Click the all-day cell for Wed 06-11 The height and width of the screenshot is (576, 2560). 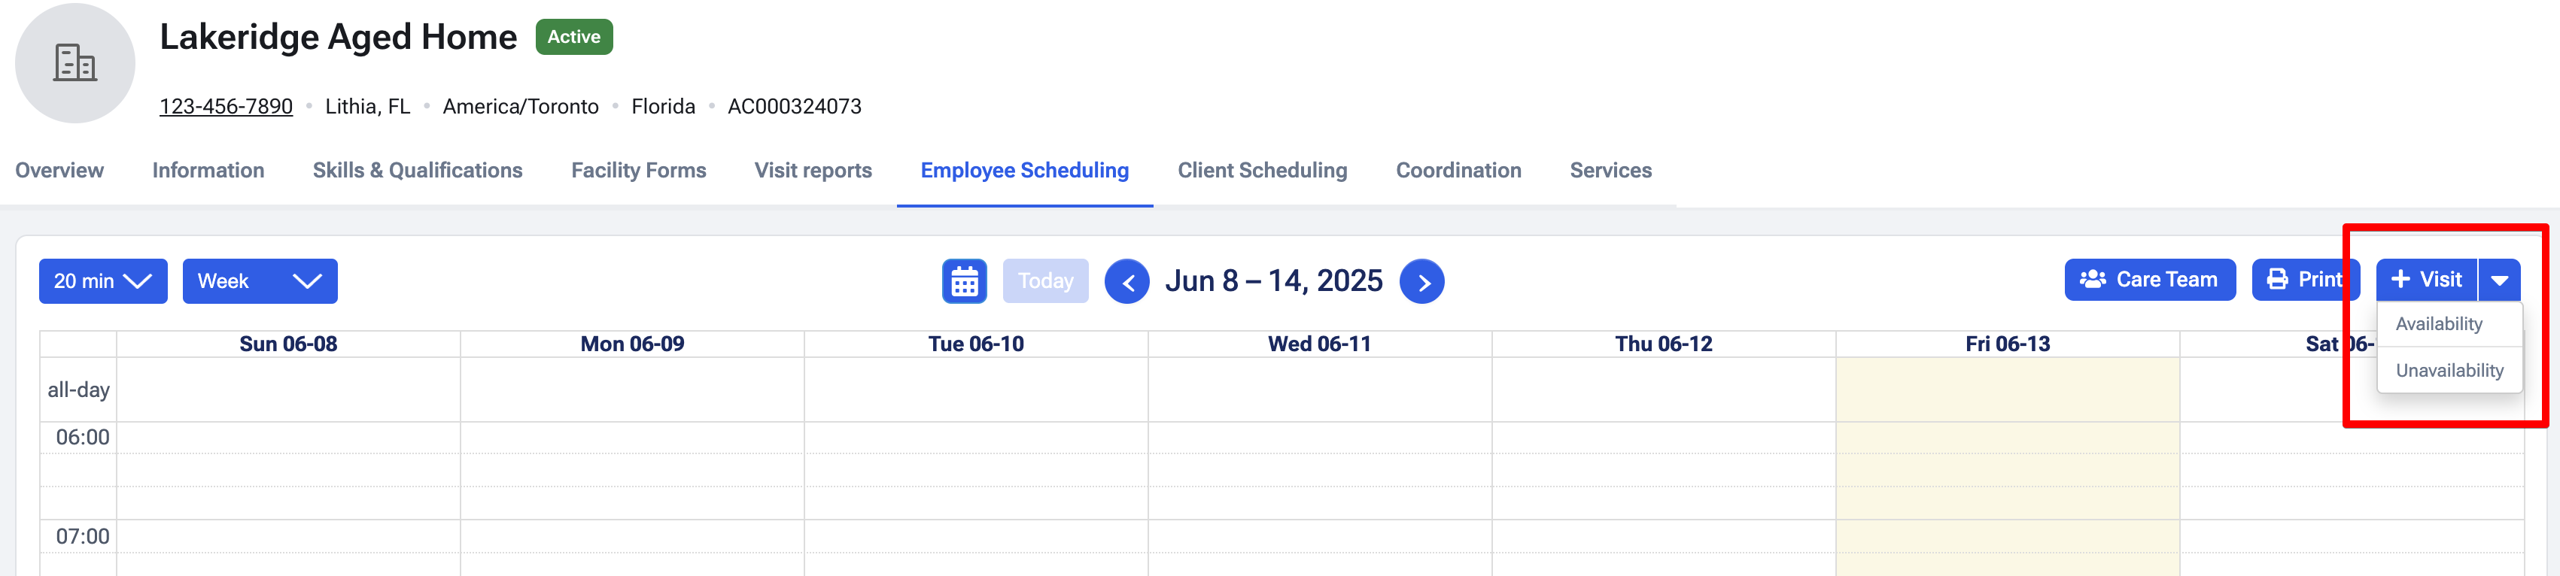coord(1319,390)
